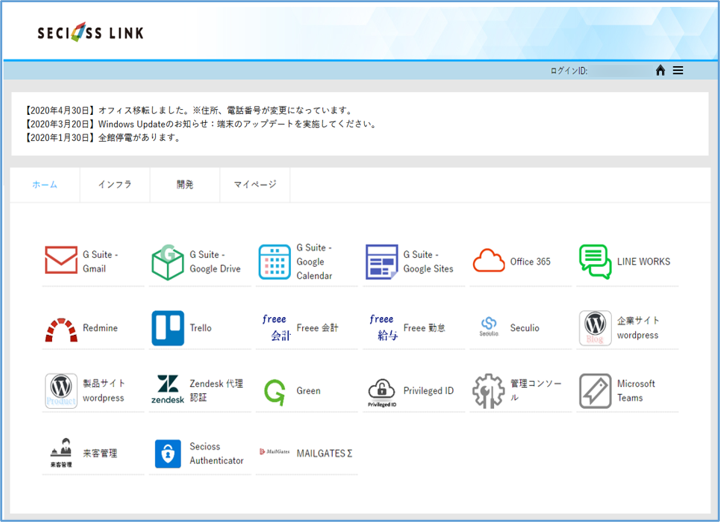Click the 企業サイト wordpress label
The height and width of the screenshot is (522, 720).
(638, 328)
